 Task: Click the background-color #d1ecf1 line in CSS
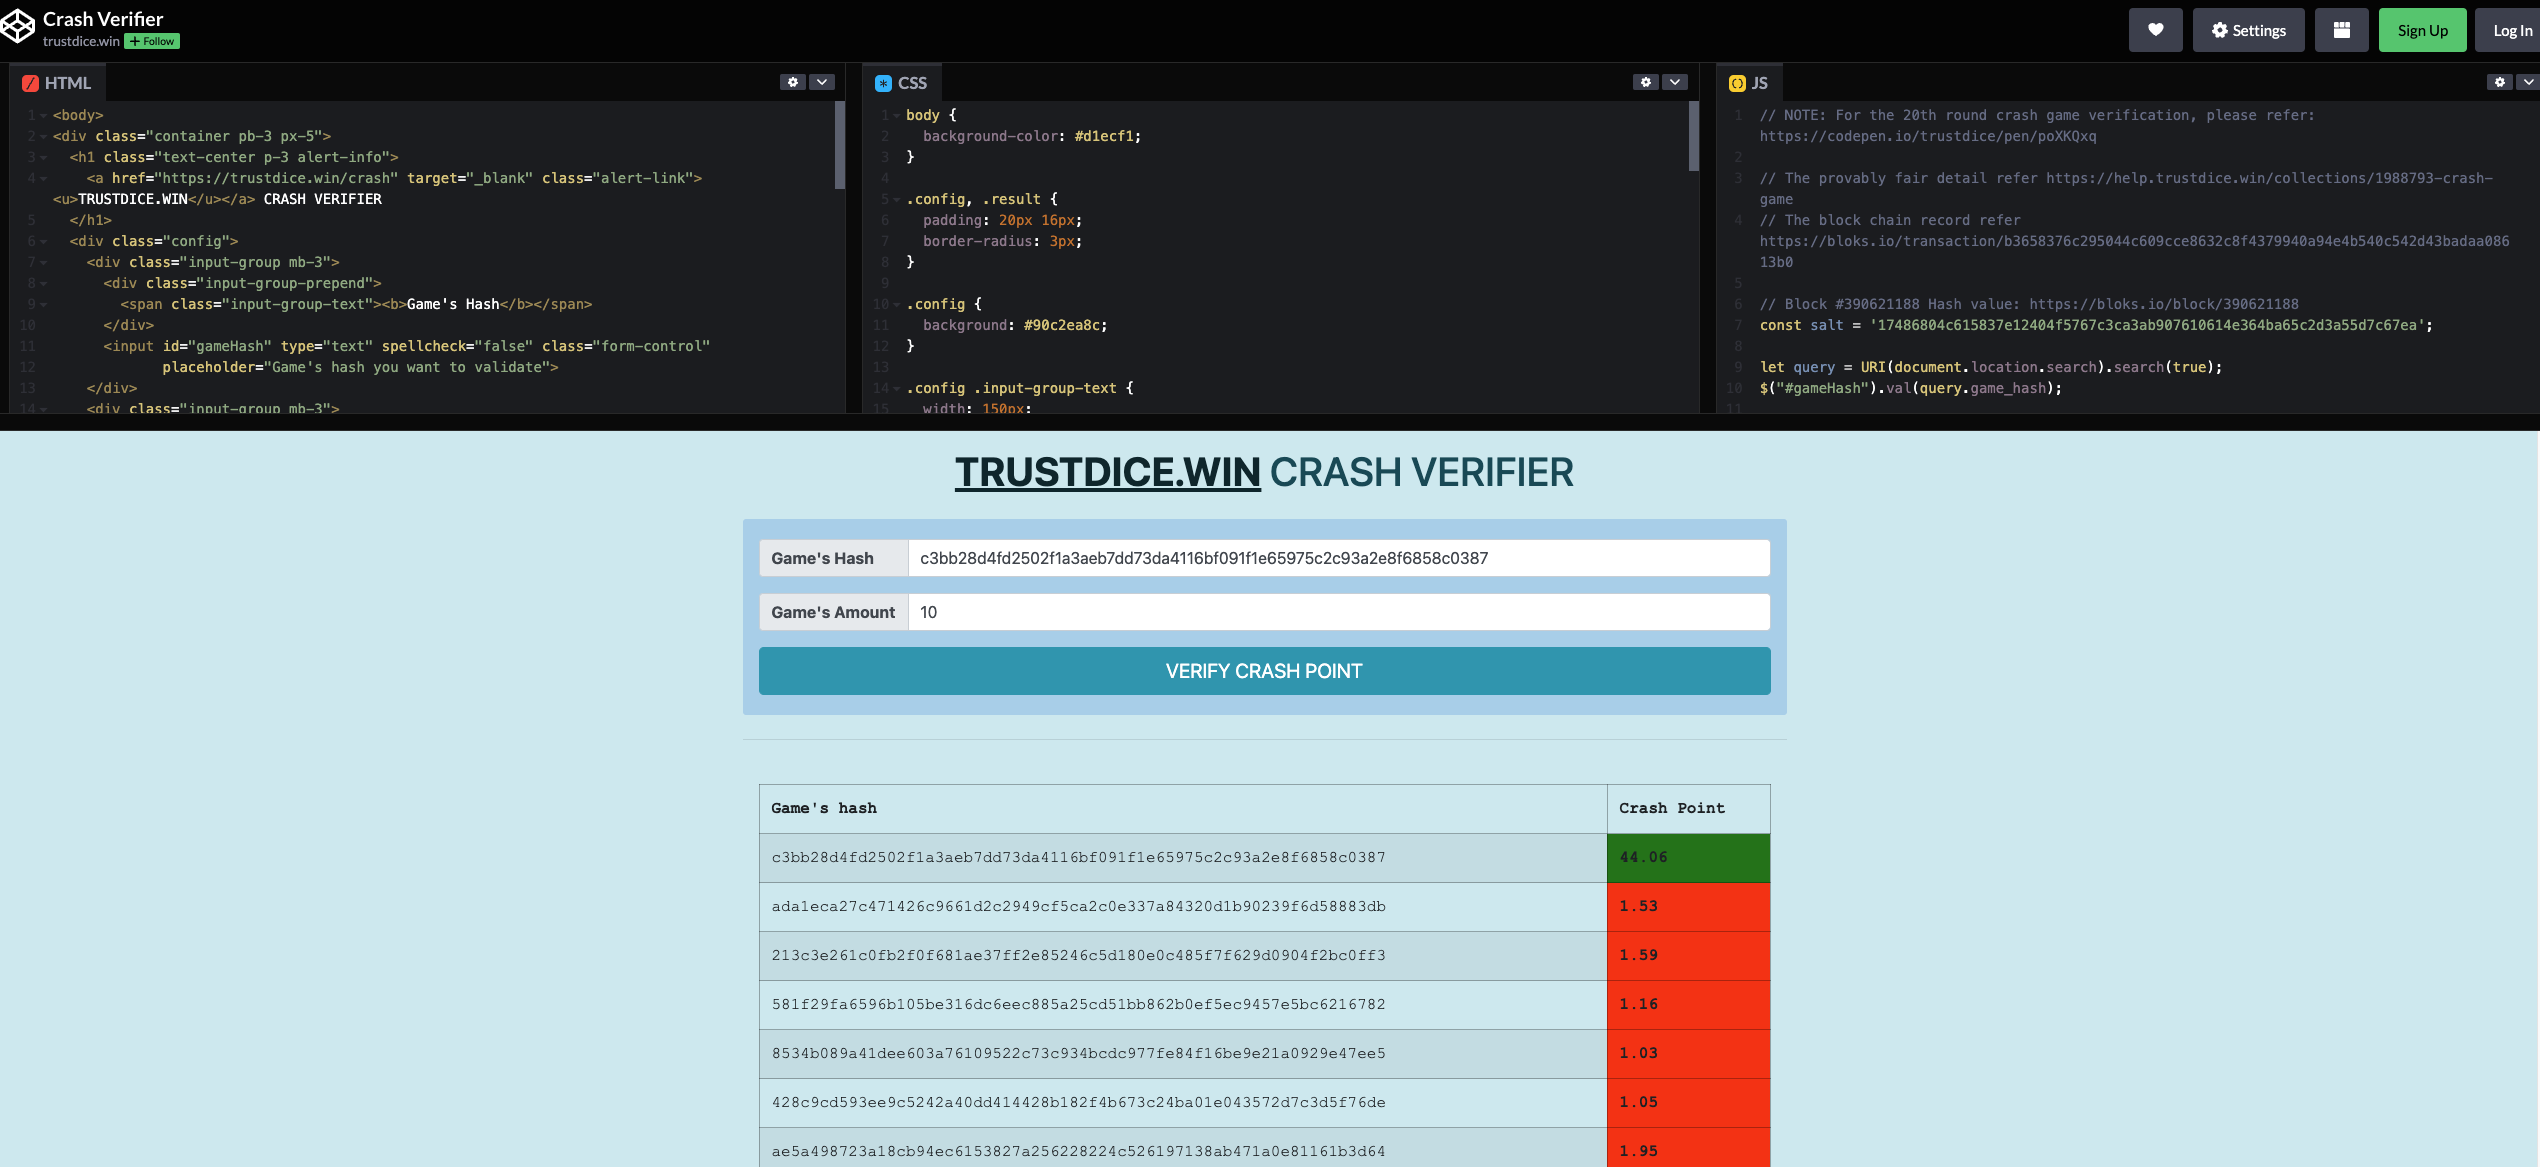pos(1031,137)
